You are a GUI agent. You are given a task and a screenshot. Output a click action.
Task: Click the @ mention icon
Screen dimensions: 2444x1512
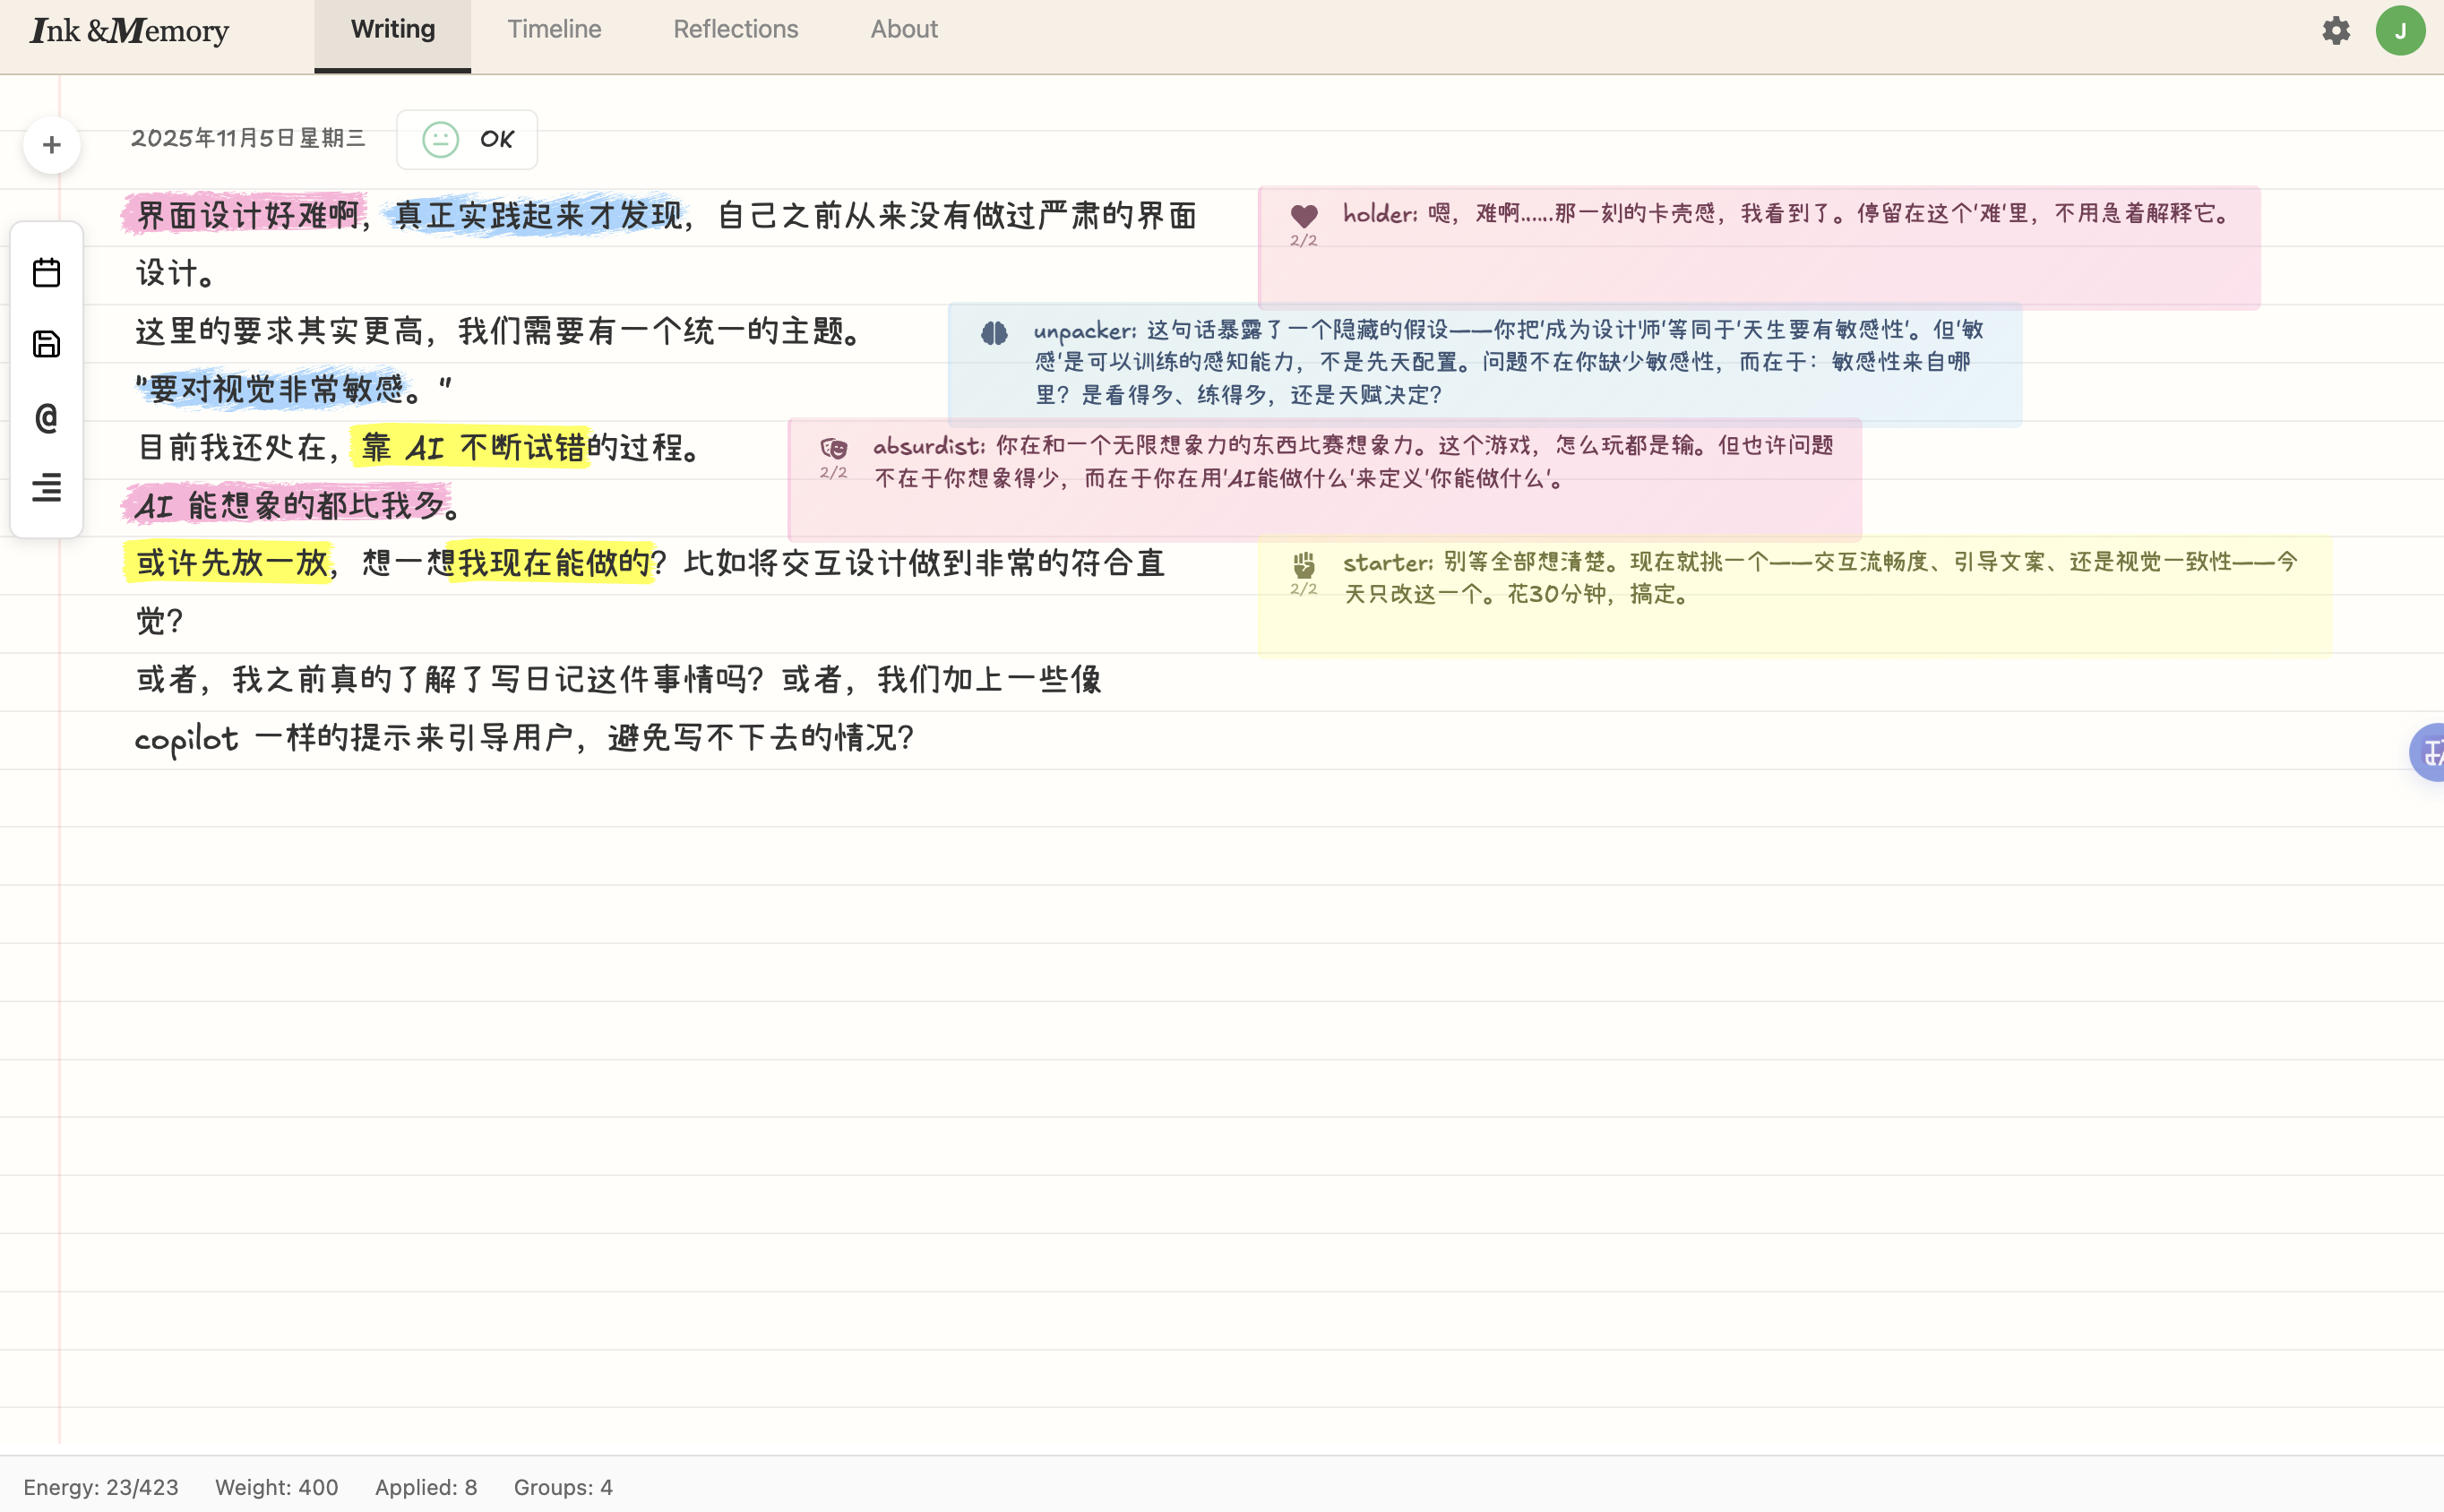click(47, 417)
